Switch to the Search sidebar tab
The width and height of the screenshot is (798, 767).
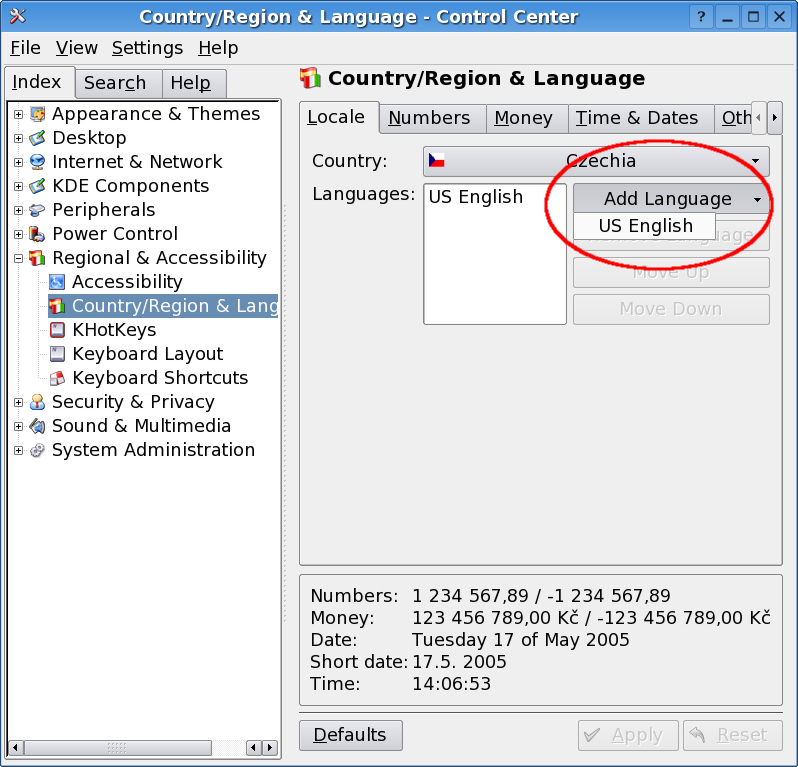[x=118, y=83]
